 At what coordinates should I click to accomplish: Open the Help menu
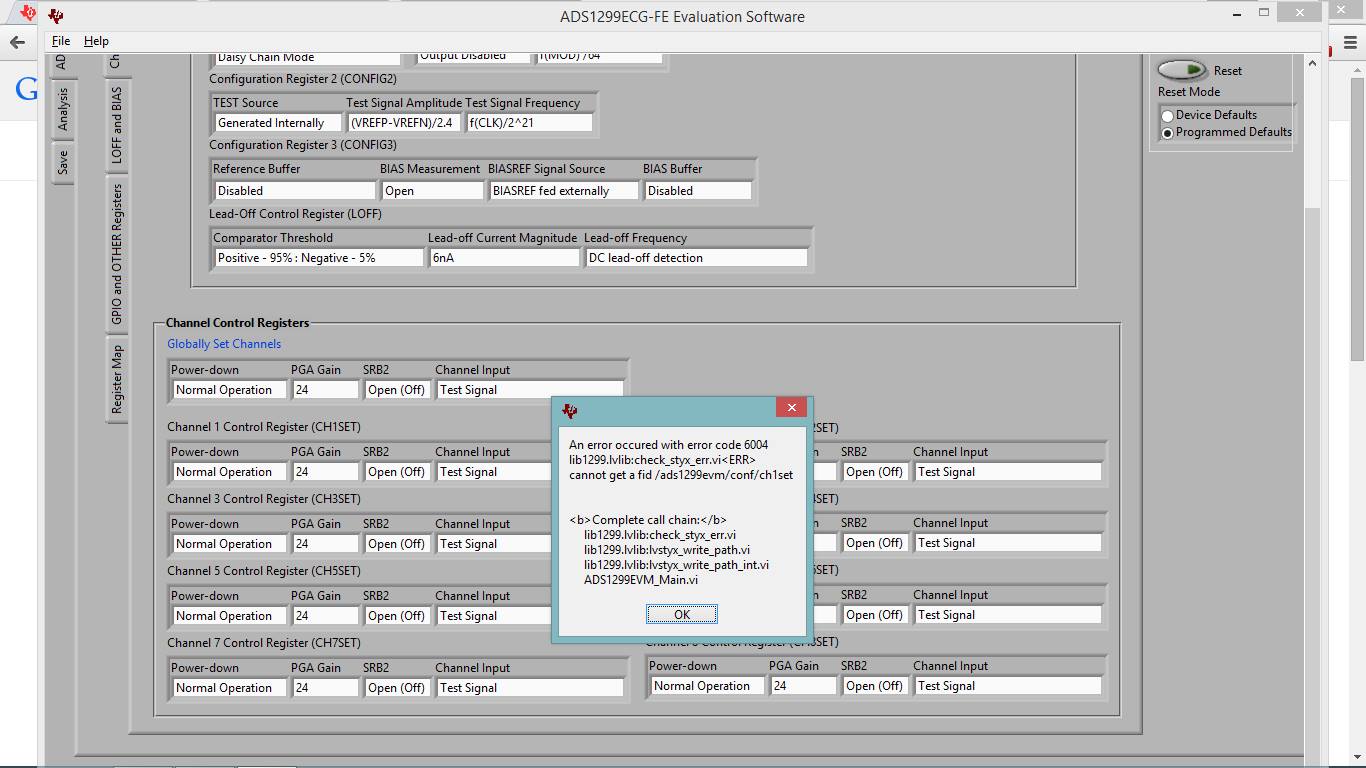click(96, 41)
